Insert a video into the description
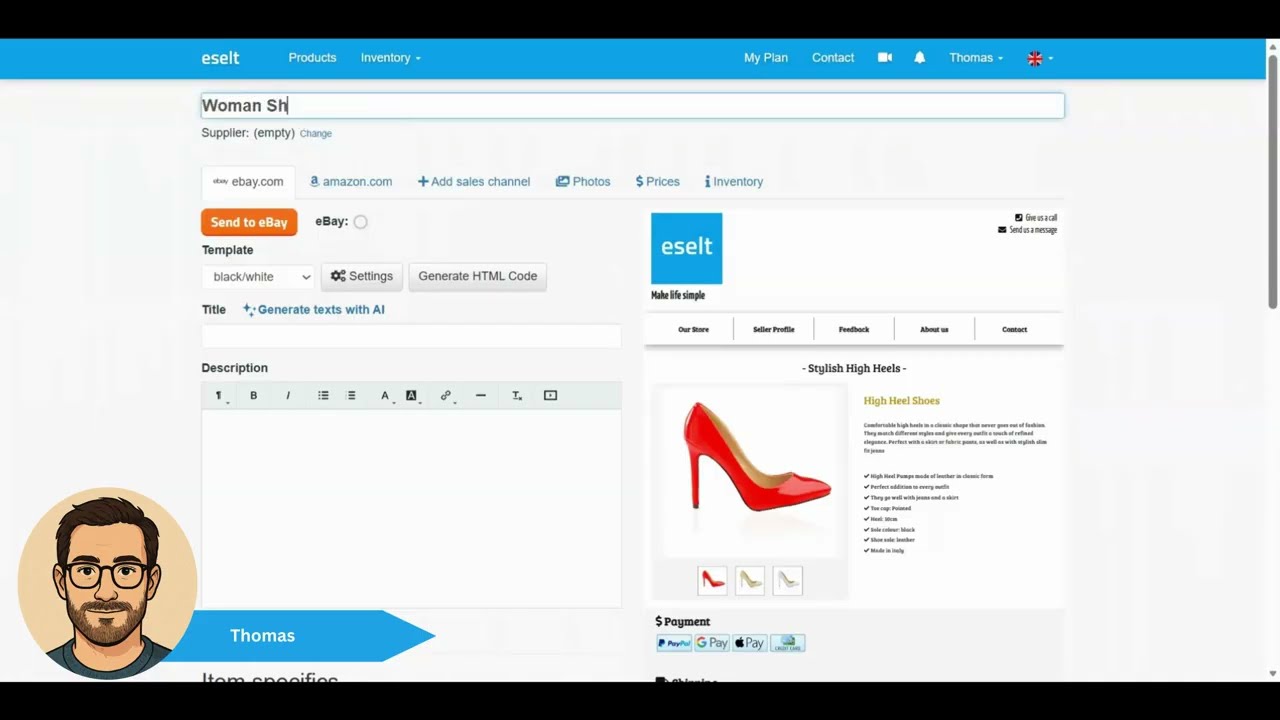Screen dimensions: 1280x720 [550, 396]
